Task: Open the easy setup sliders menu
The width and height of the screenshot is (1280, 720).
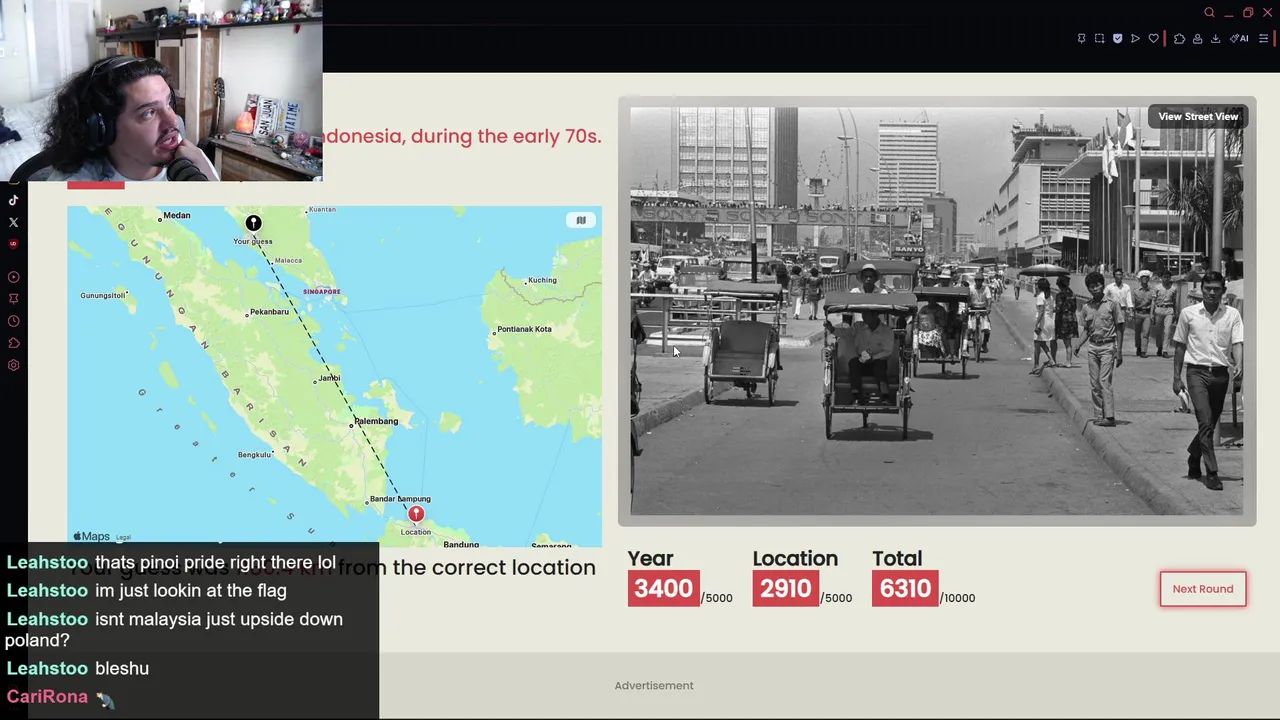Action: 1263,39
